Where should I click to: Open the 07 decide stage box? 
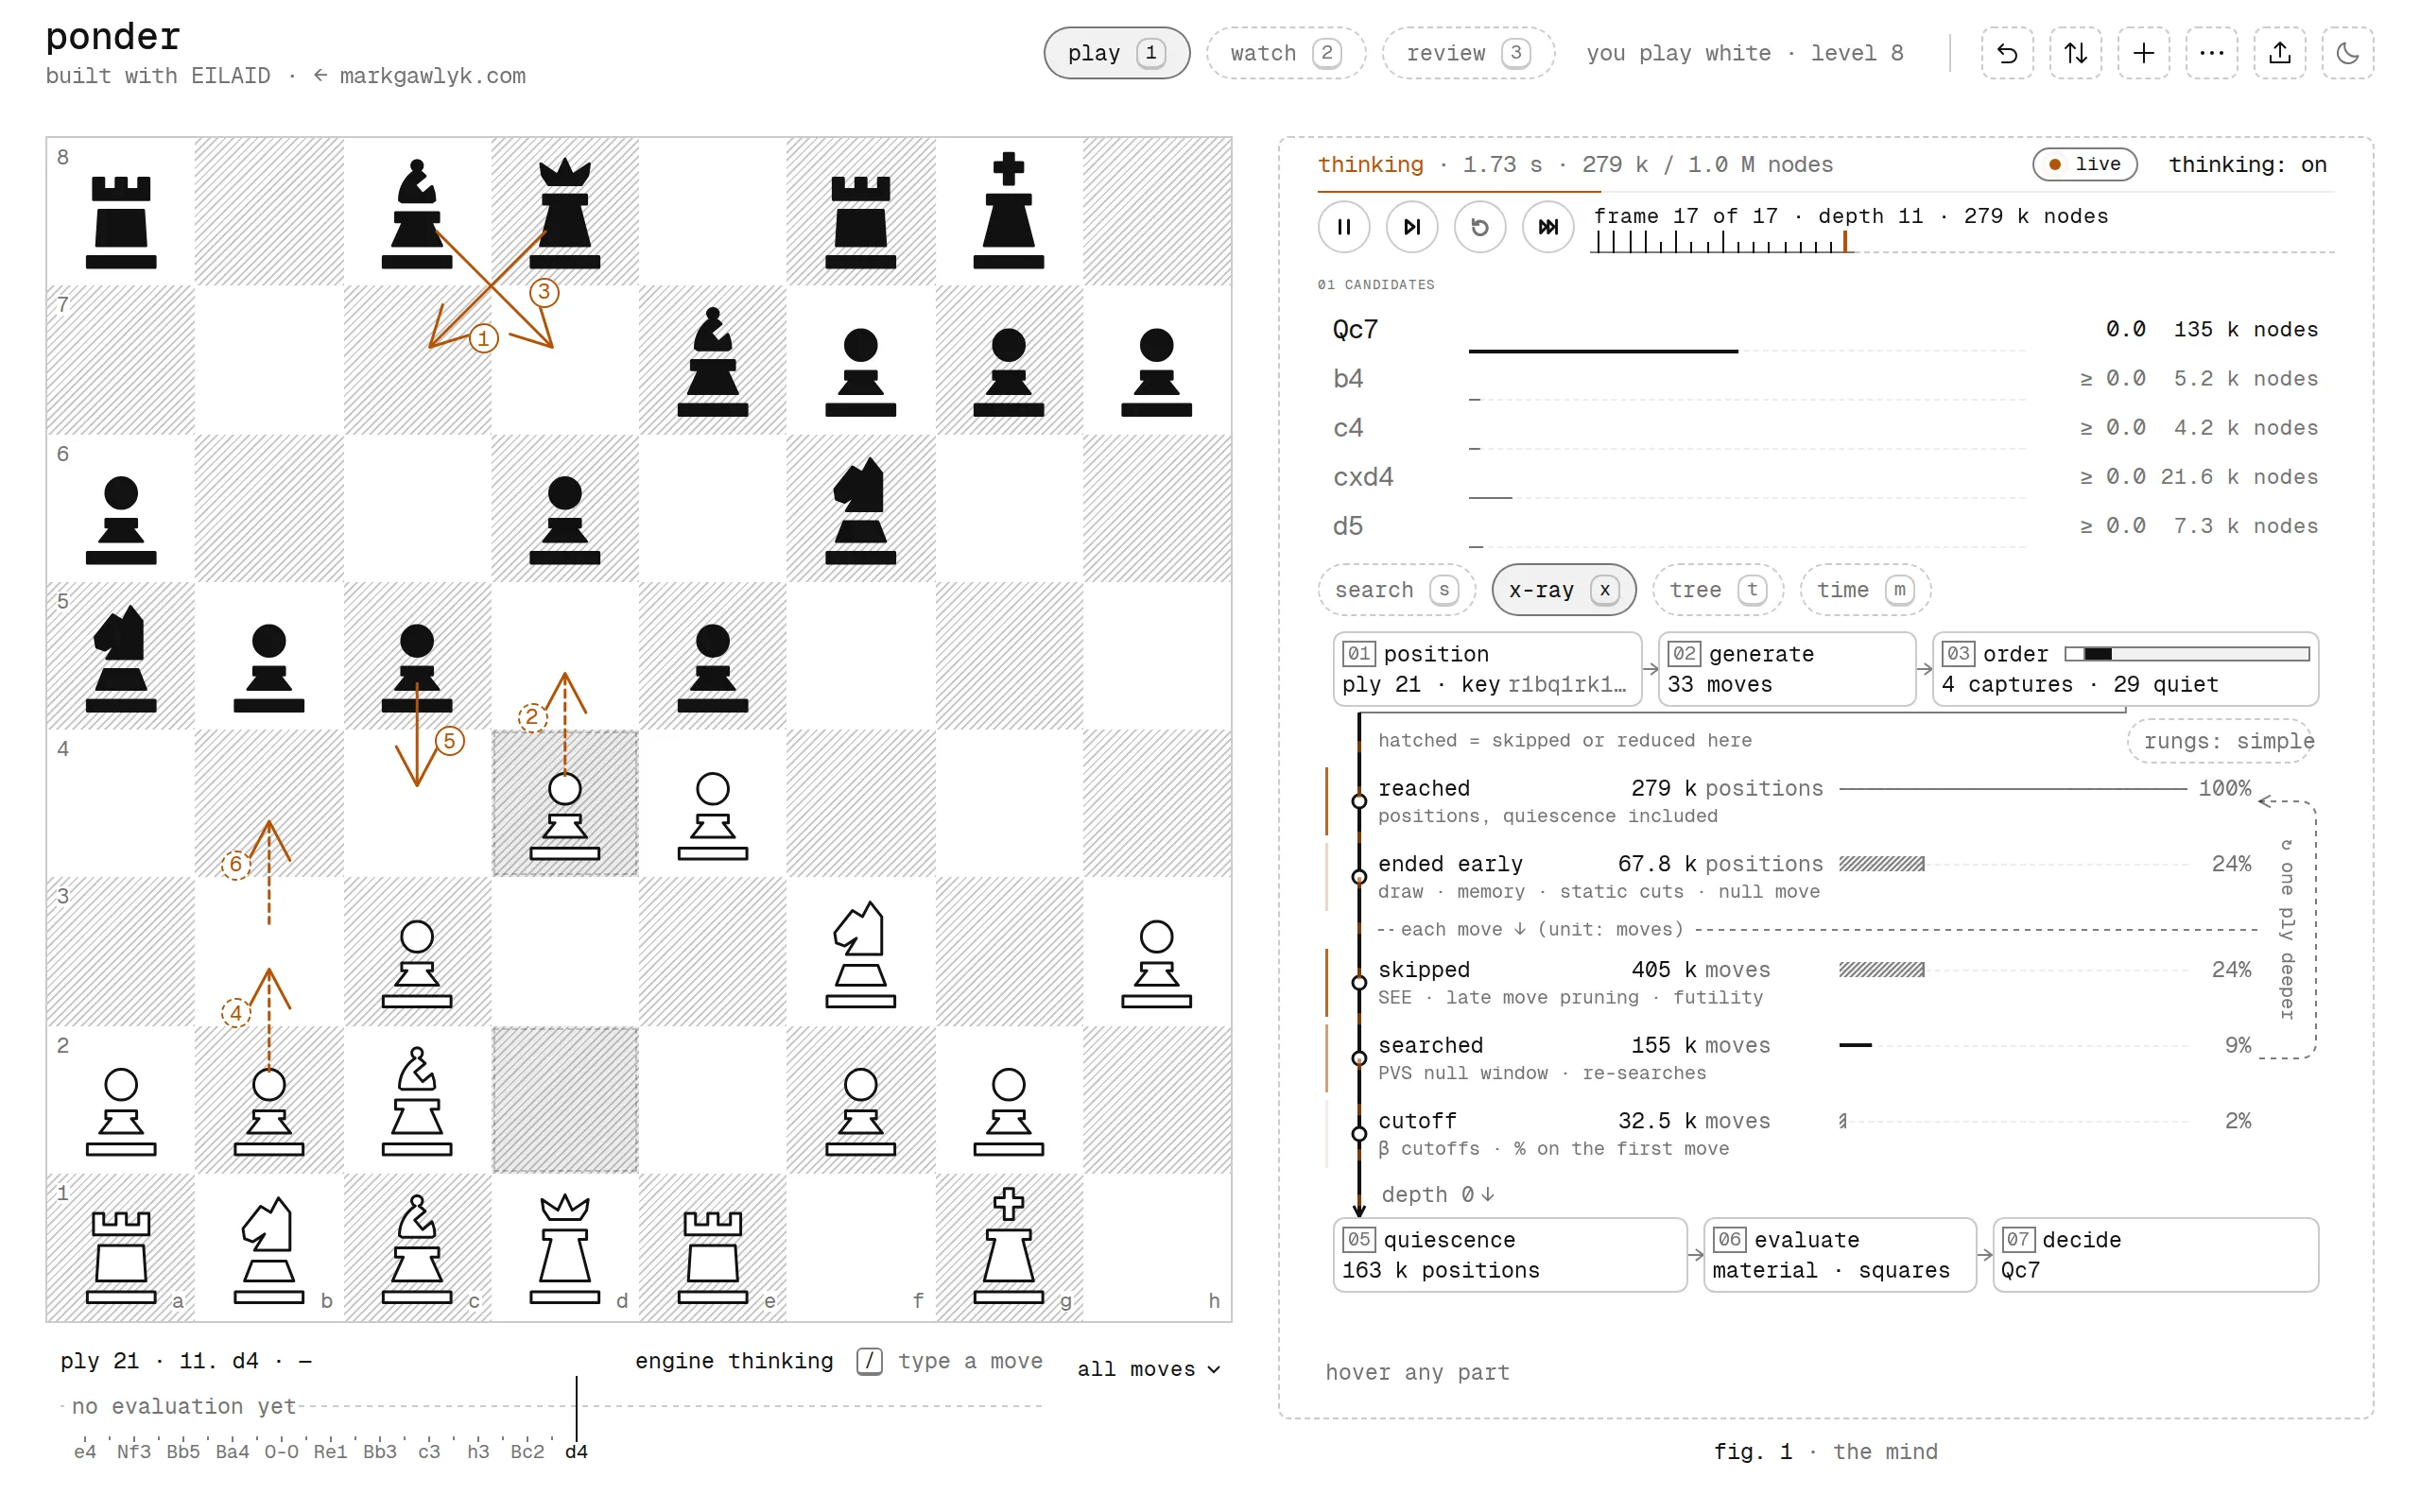[2155, 1255]
